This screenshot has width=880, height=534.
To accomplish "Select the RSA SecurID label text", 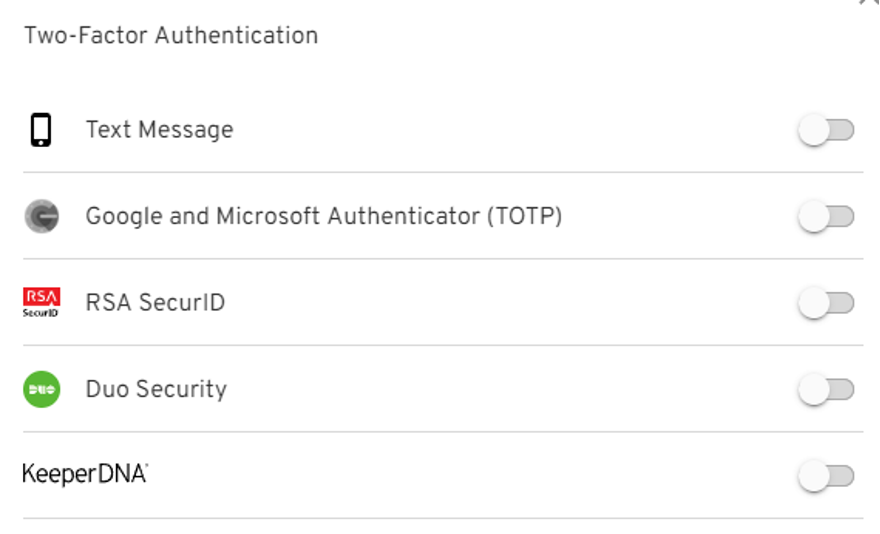I will click(x=155, y=303).
